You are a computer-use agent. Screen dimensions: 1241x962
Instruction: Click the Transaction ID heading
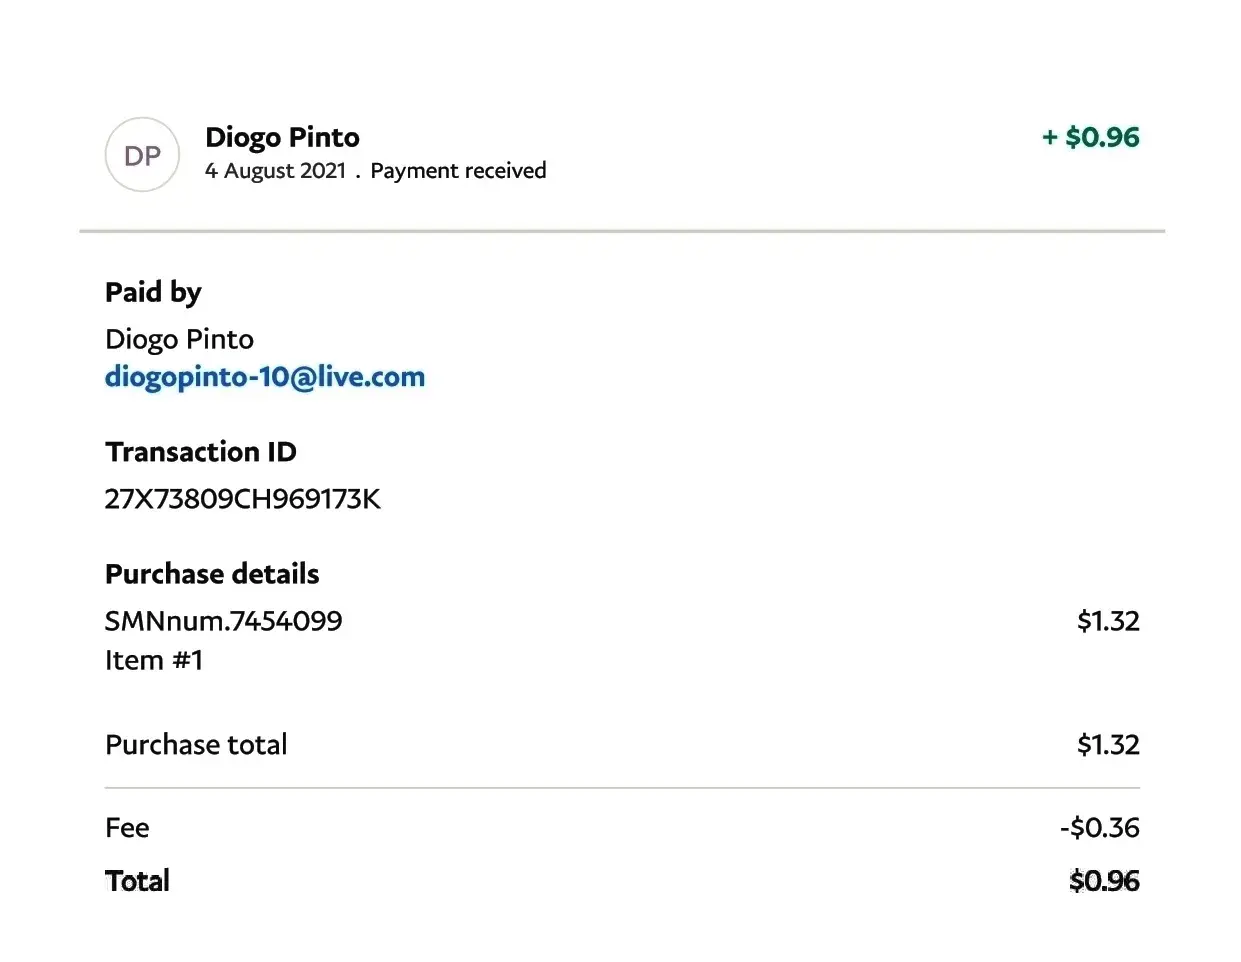click(201, 452)
